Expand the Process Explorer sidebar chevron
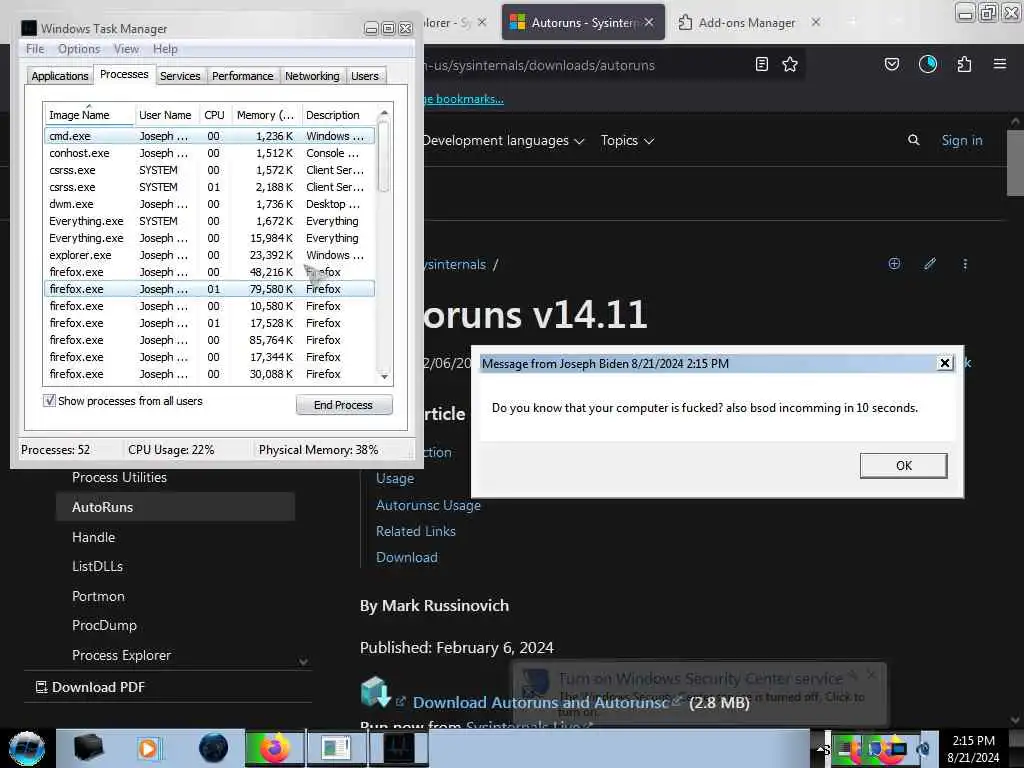 [304, 662]
